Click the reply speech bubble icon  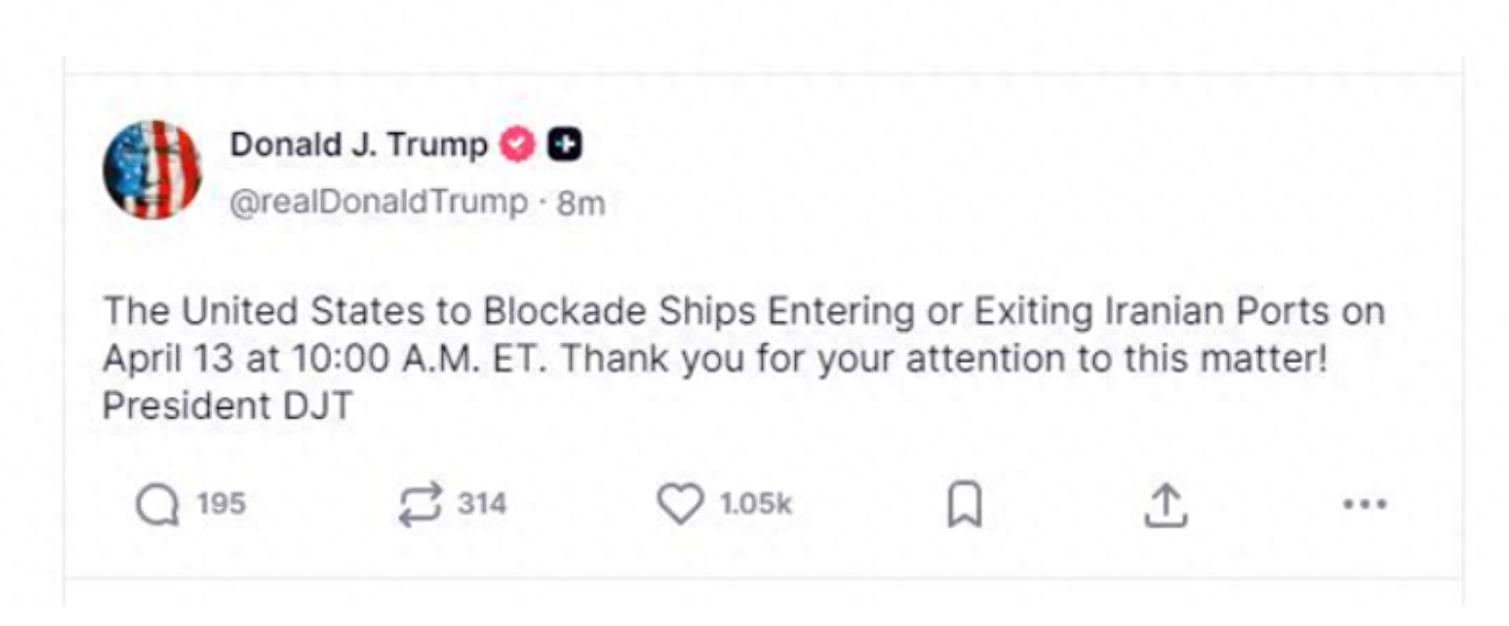click(x=156, y=506)
